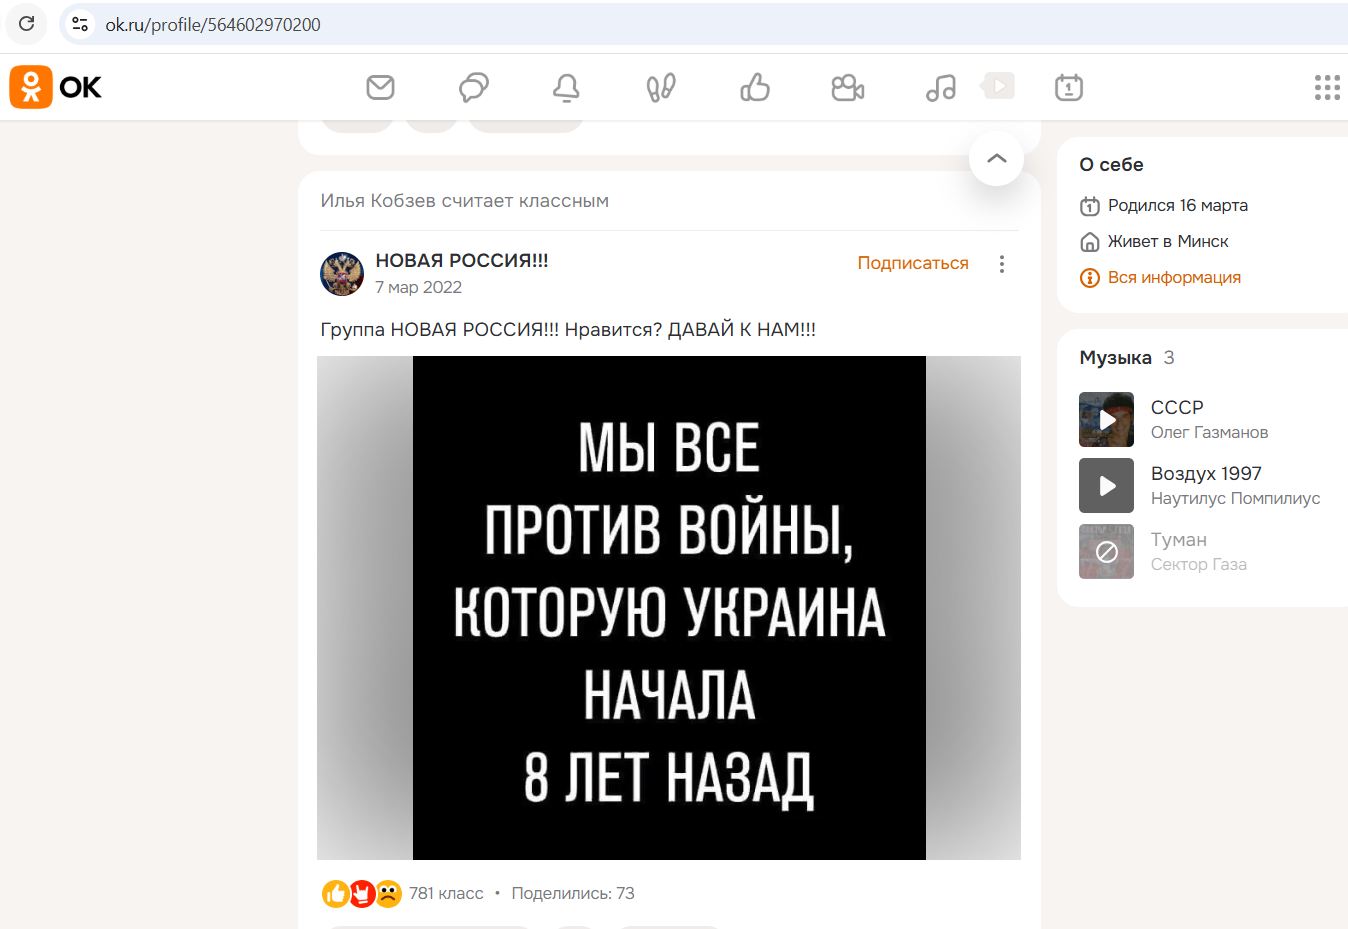Open discussions chat bubble icon
This screenshot has width=1348, height=929.
coord(473,88)
